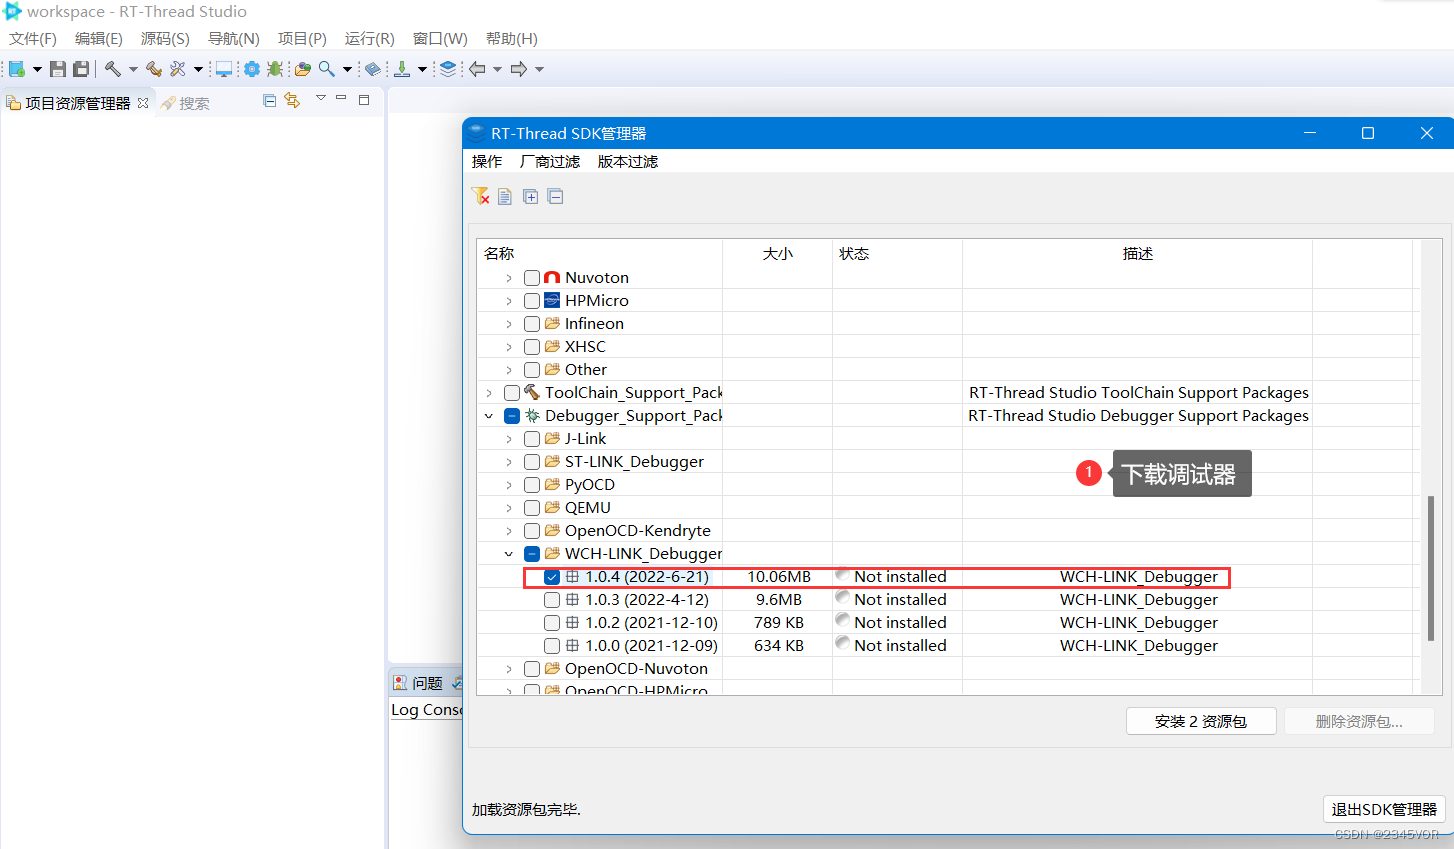Click the Build hammer icon in main toolbar
This screenshot has width=1454, height=849.
tap(113, 68)
